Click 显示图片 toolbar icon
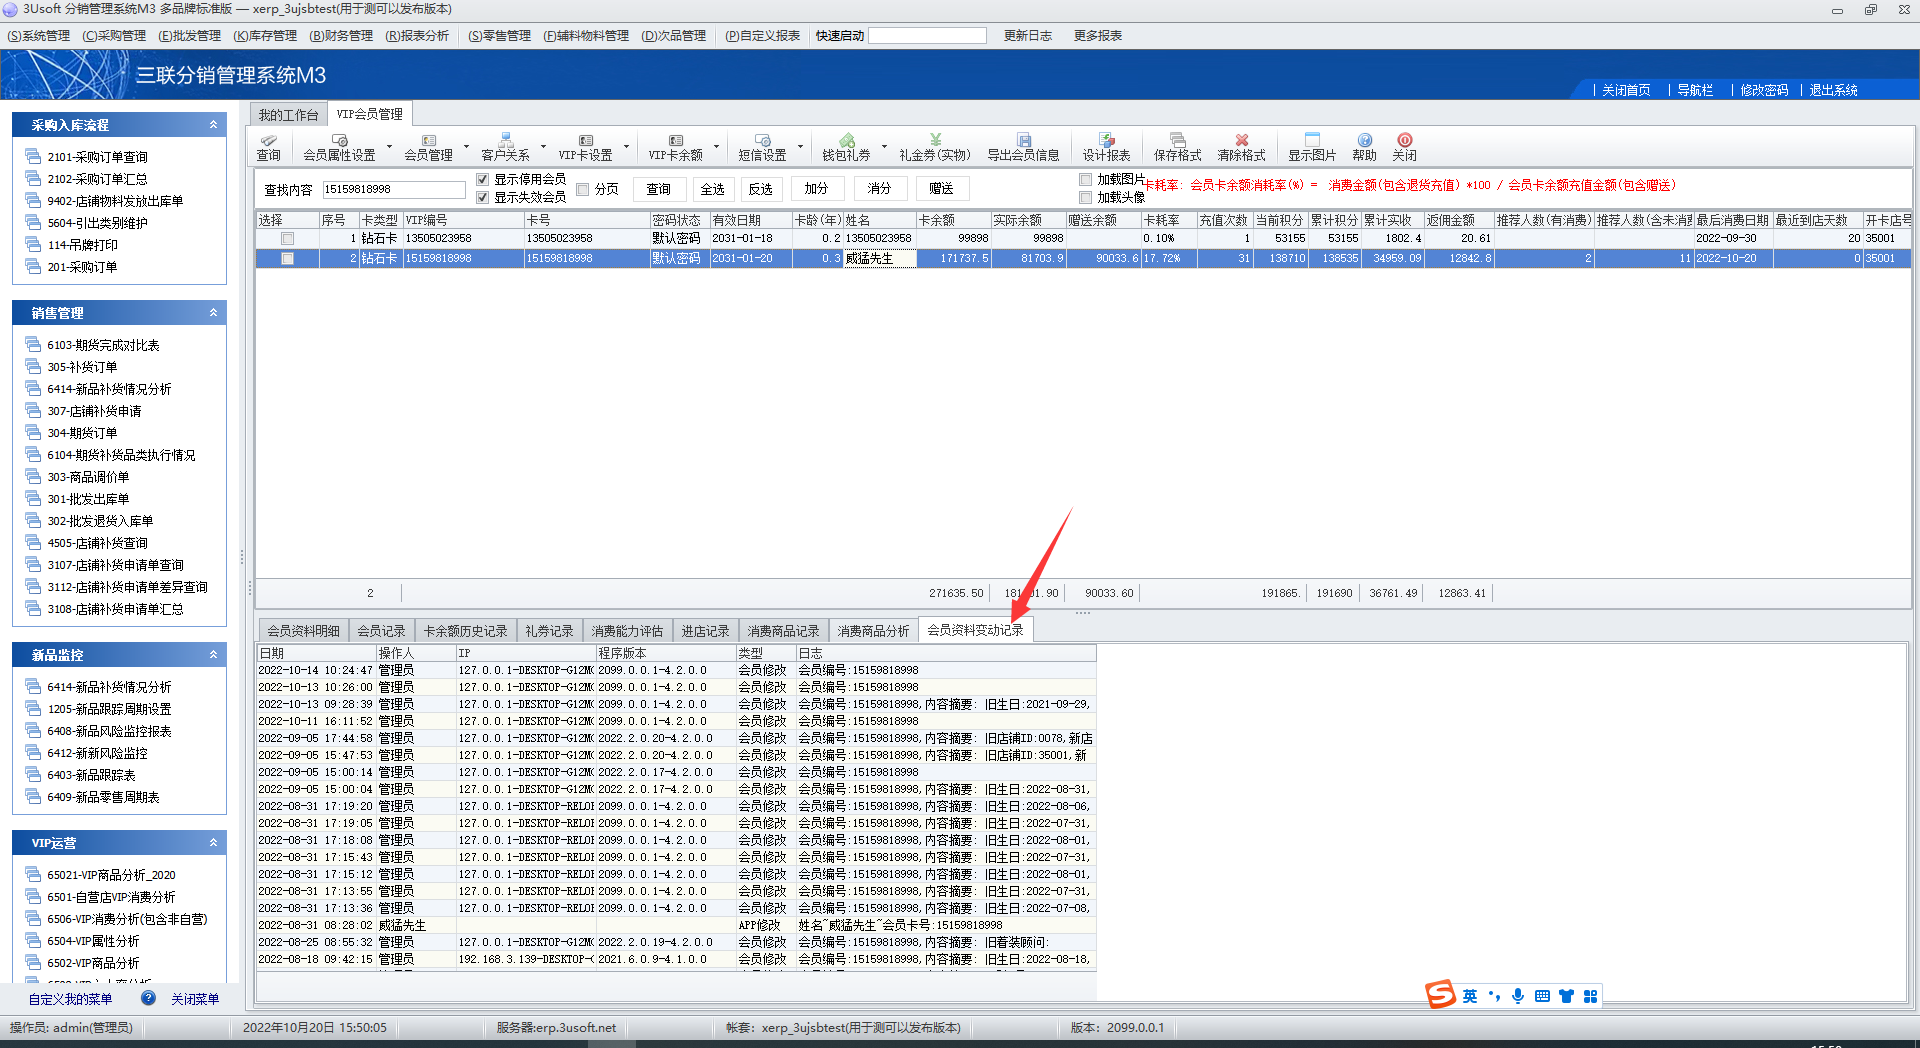 click(1312, 147)
